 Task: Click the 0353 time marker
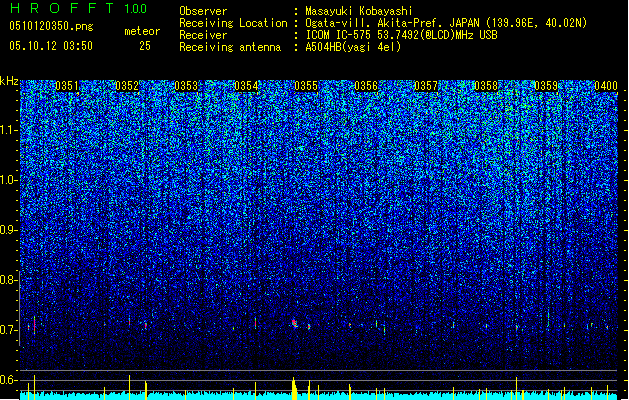186,86
